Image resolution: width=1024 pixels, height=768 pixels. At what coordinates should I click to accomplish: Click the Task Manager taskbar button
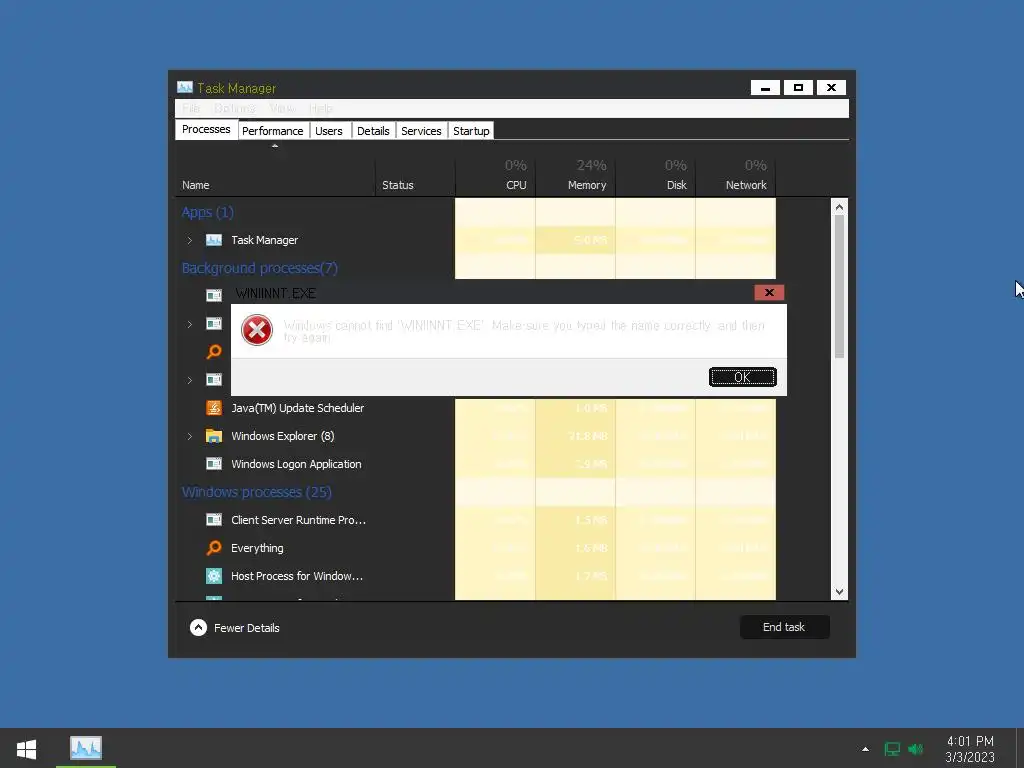pos(86,748)
